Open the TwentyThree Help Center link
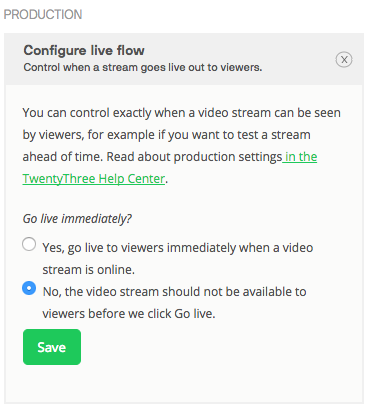369x410 pixels. pyautogui.click(x=94, y=179)
